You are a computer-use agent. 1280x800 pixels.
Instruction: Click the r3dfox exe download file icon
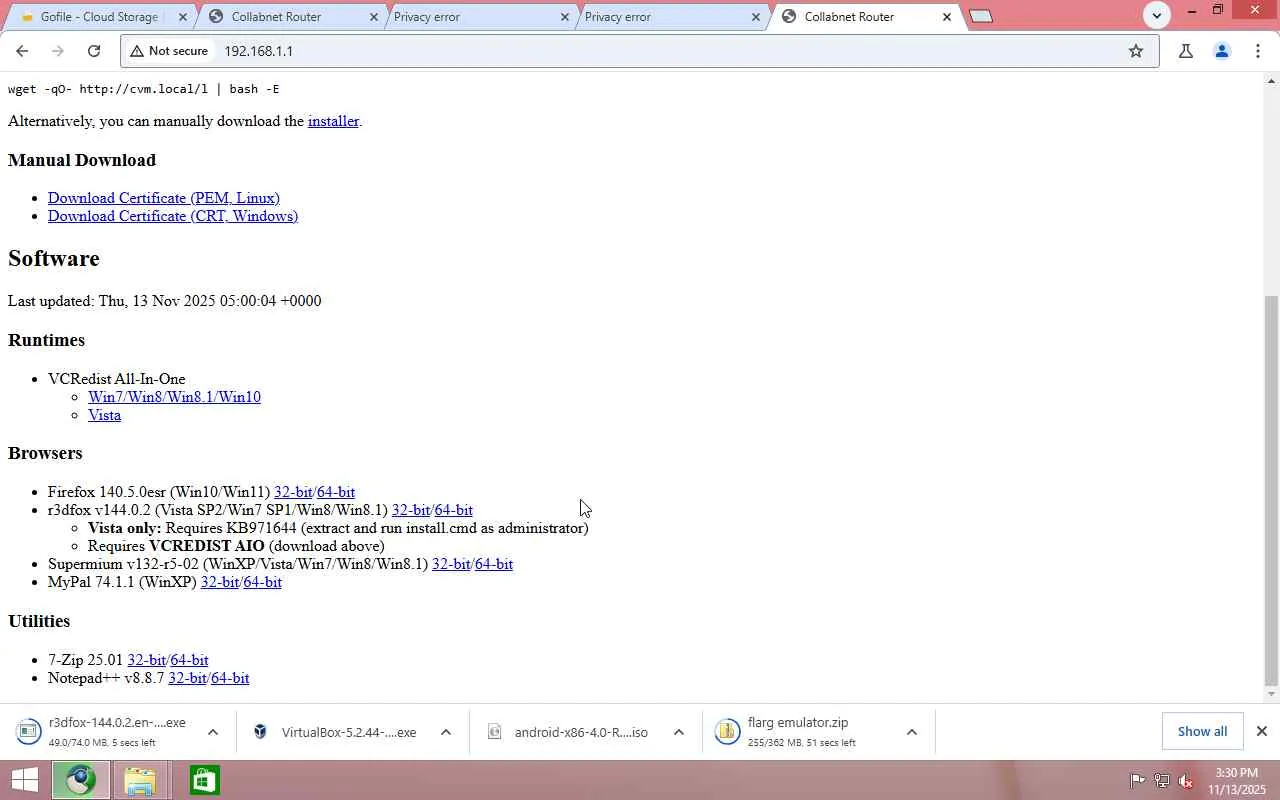(29, 732)
